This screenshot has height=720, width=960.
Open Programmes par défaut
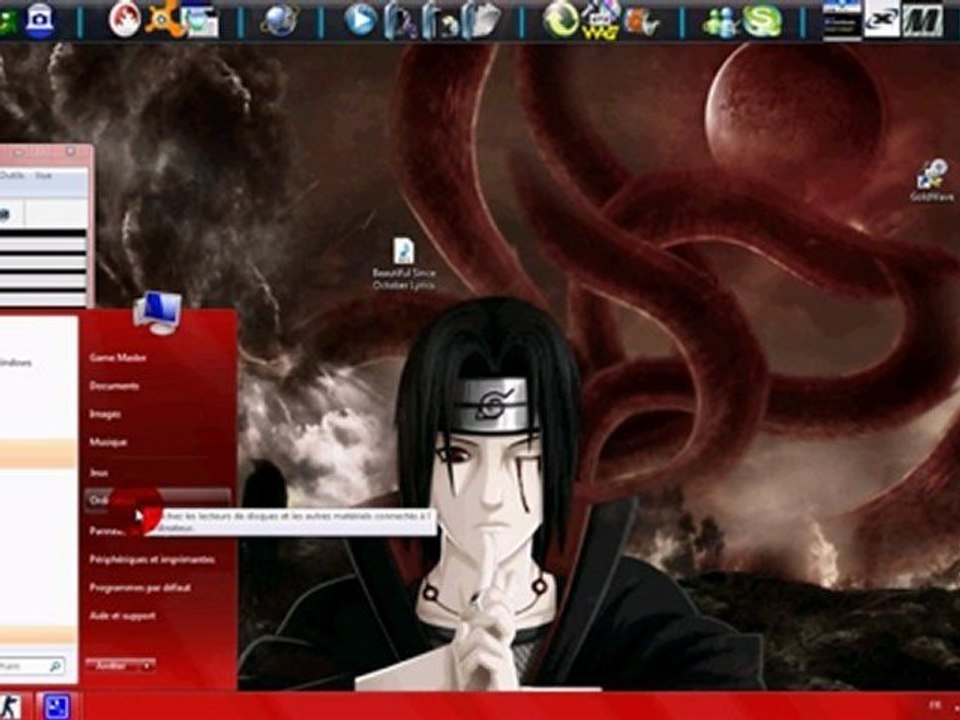140,588
